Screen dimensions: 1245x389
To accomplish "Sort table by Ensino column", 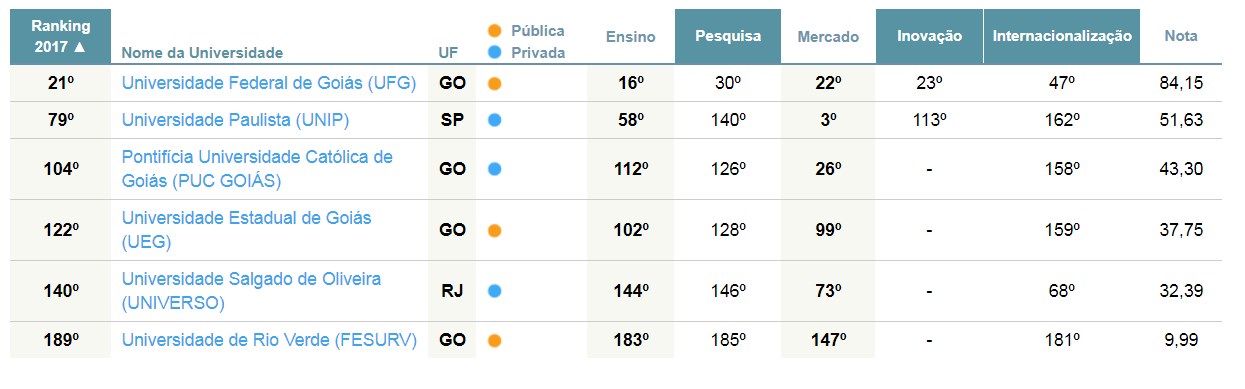I will pyautogui.click(x=631, y=37).
